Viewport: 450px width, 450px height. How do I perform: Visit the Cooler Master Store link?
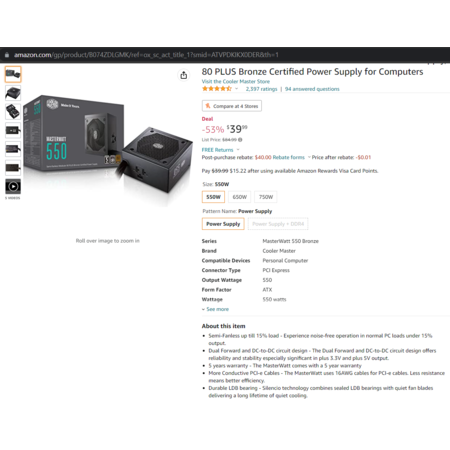point(236,81)
